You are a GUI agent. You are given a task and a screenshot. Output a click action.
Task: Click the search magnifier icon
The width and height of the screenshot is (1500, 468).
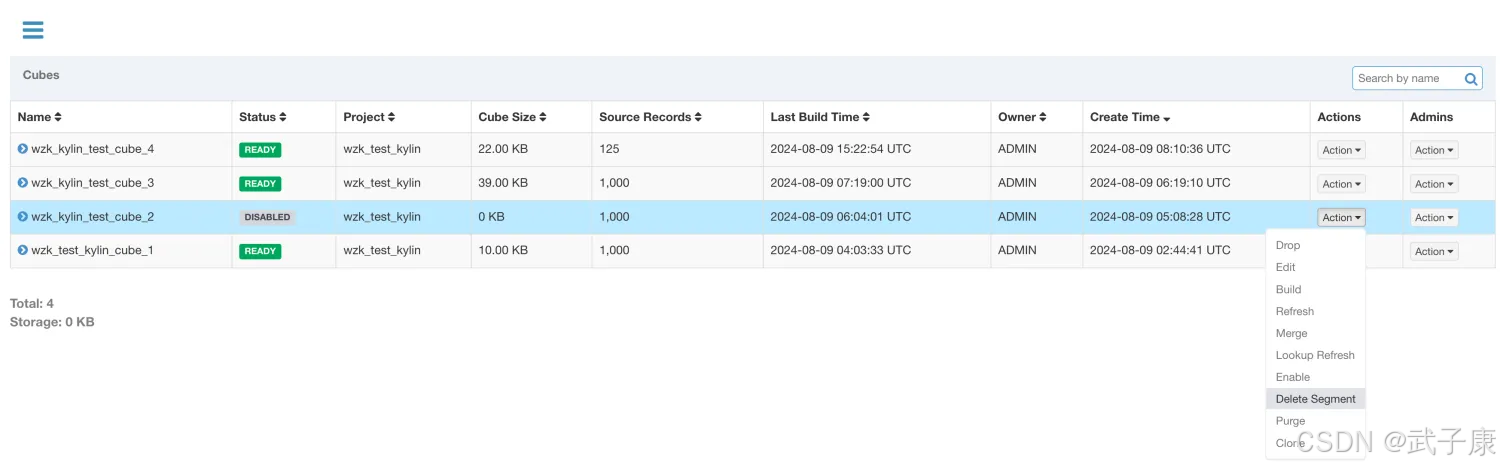click(x=1471, y=79)
